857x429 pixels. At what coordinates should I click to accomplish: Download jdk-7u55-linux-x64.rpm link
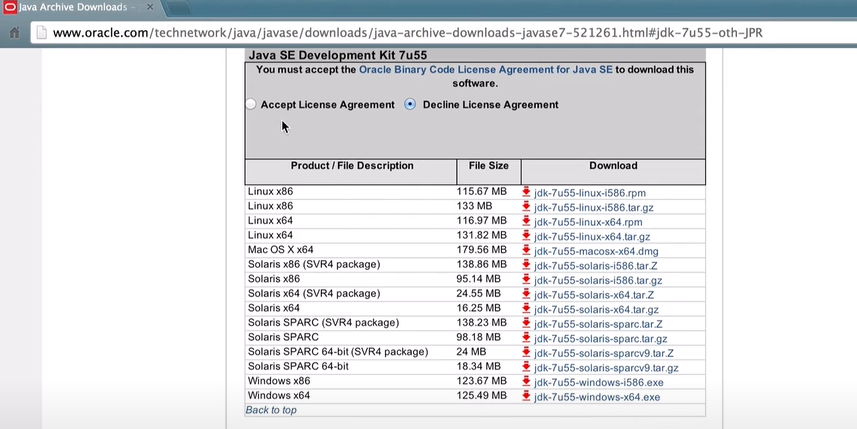point(588,222)
